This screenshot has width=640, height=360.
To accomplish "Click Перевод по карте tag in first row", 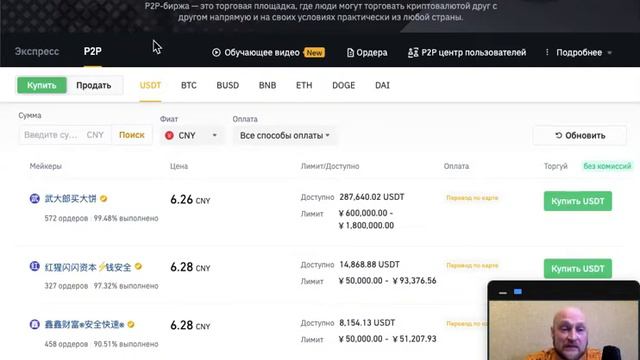I will (472, 198).
